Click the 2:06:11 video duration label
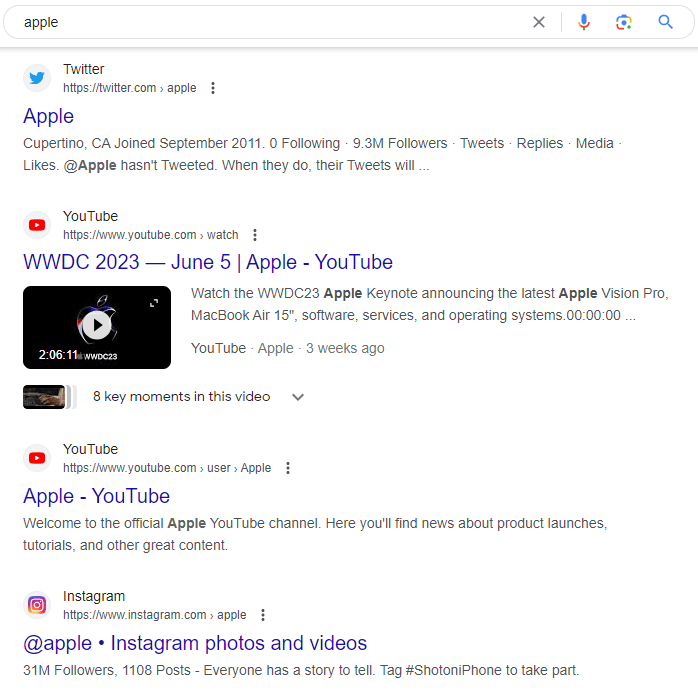 (x=58, y=355)
